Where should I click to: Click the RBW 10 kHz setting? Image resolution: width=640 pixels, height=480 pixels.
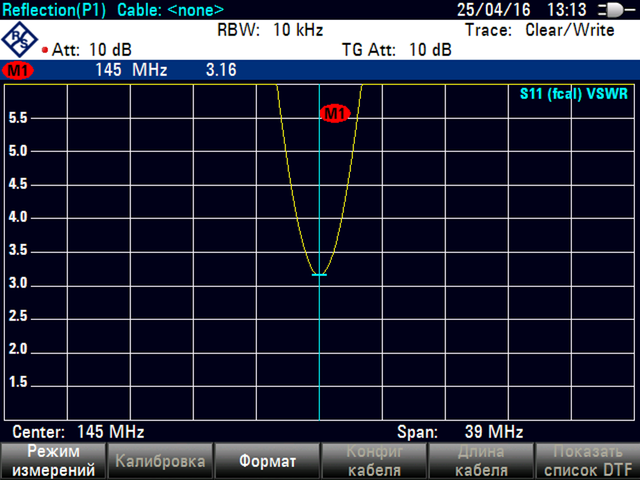269,30
